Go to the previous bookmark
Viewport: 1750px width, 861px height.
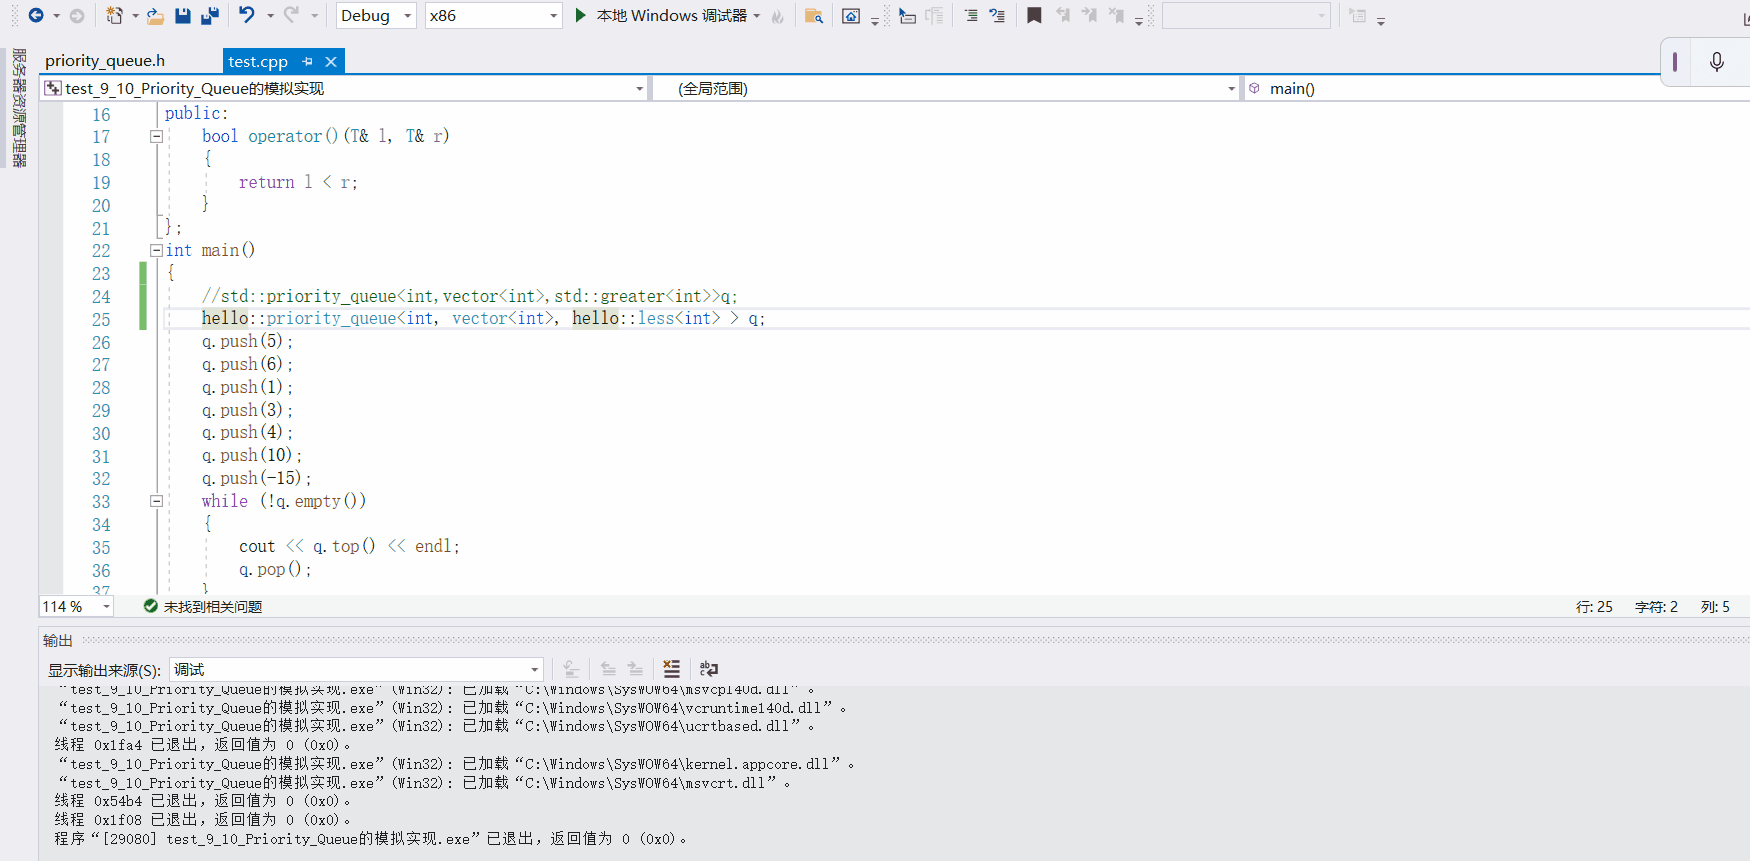[1063, 16]
